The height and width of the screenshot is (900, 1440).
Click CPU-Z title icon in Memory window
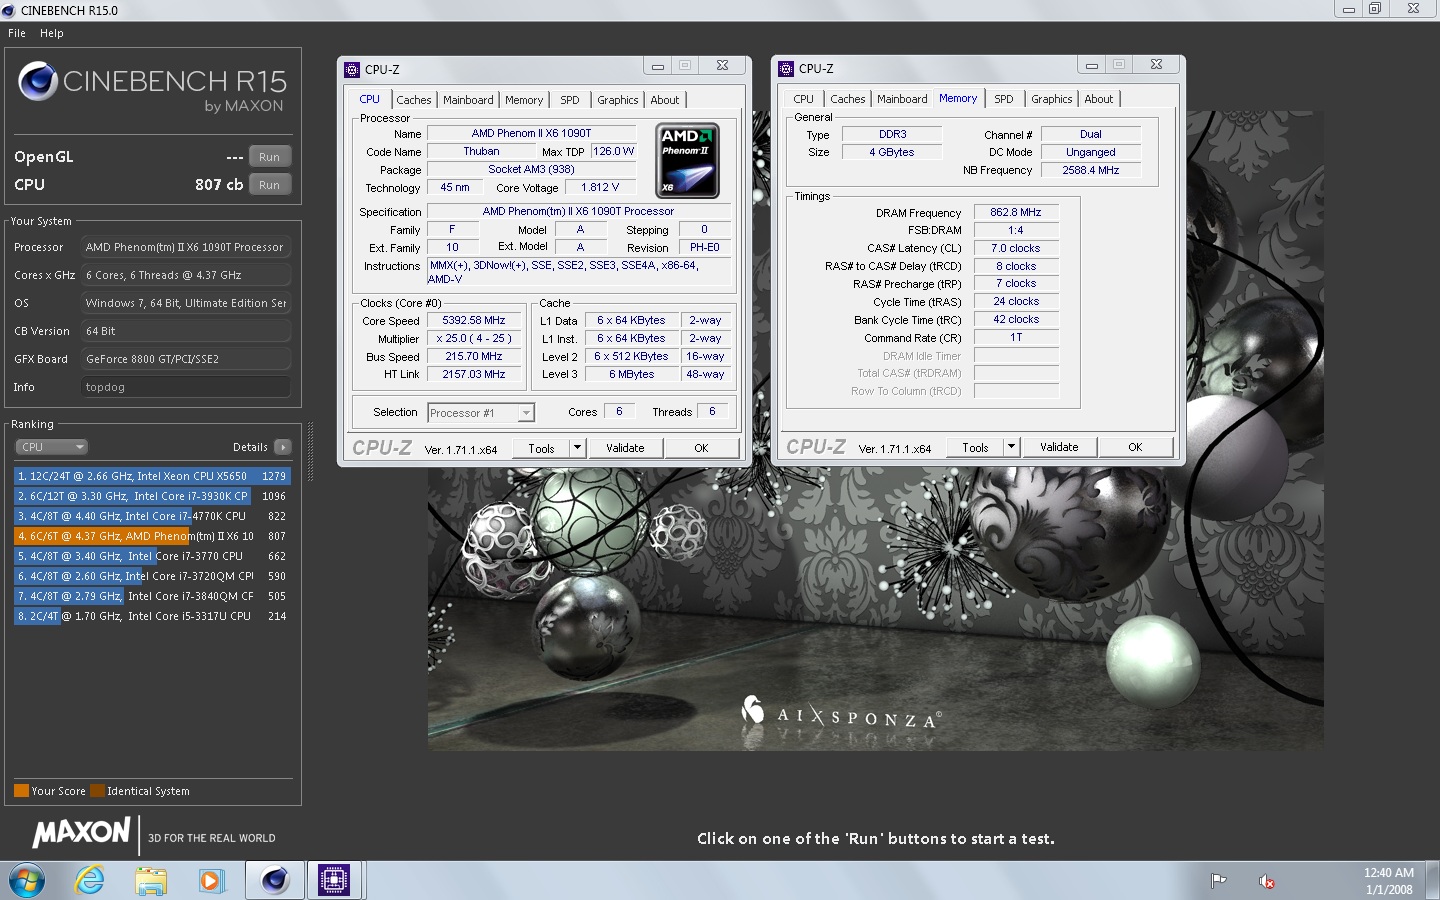pos(786,69)
